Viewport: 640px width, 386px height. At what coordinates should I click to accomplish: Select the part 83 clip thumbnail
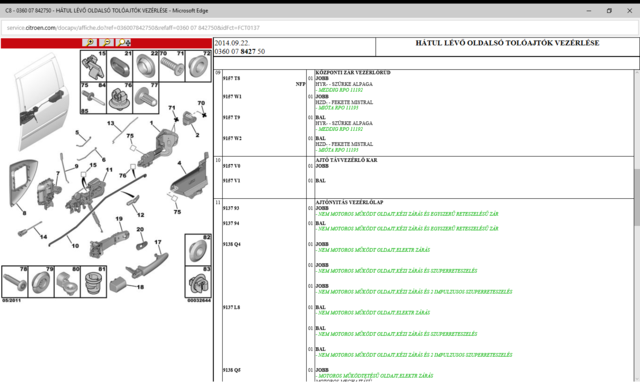(198, 282)
